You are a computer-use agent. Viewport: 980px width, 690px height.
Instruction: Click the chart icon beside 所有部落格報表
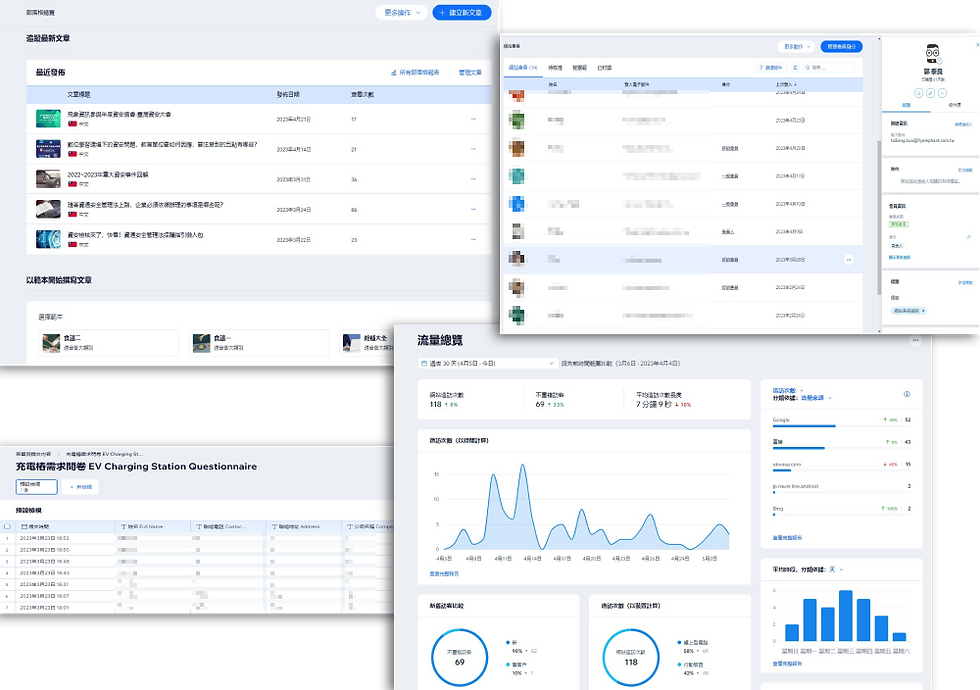[394, 72]
